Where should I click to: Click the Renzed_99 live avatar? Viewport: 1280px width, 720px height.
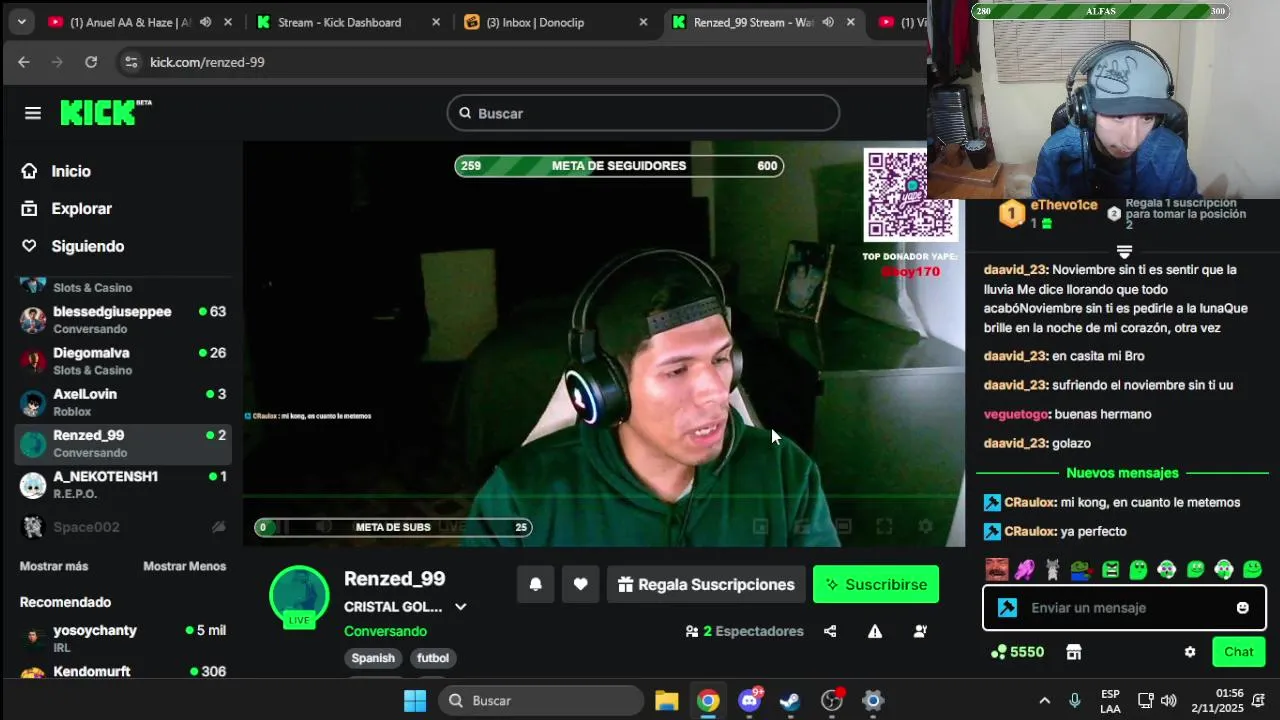pyautogui.click(x=299, y=596)
